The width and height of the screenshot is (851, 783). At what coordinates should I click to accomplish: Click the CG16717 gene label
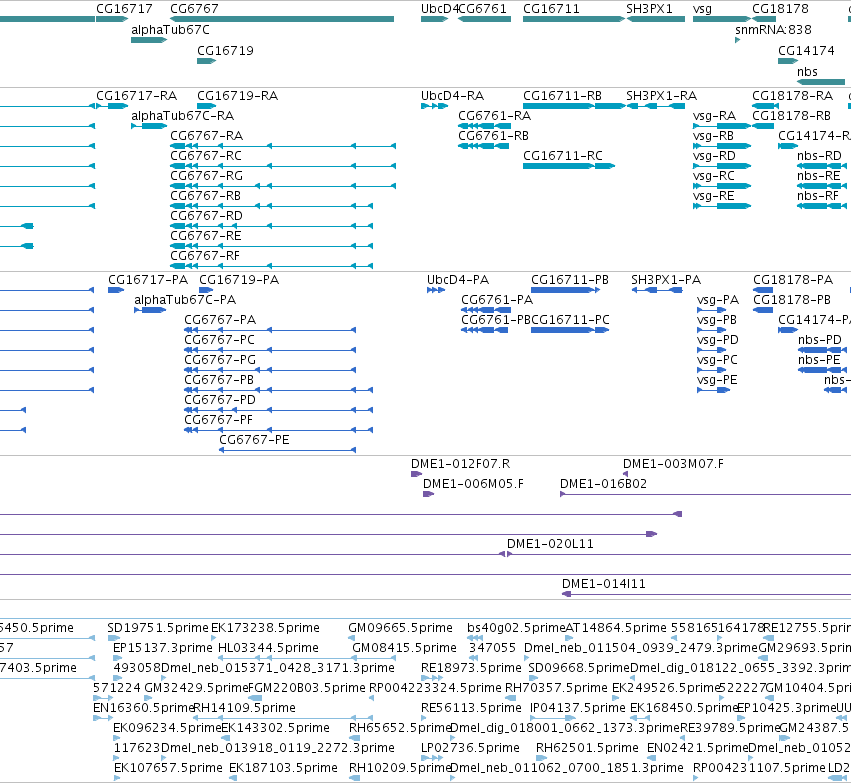coord(124,9)
